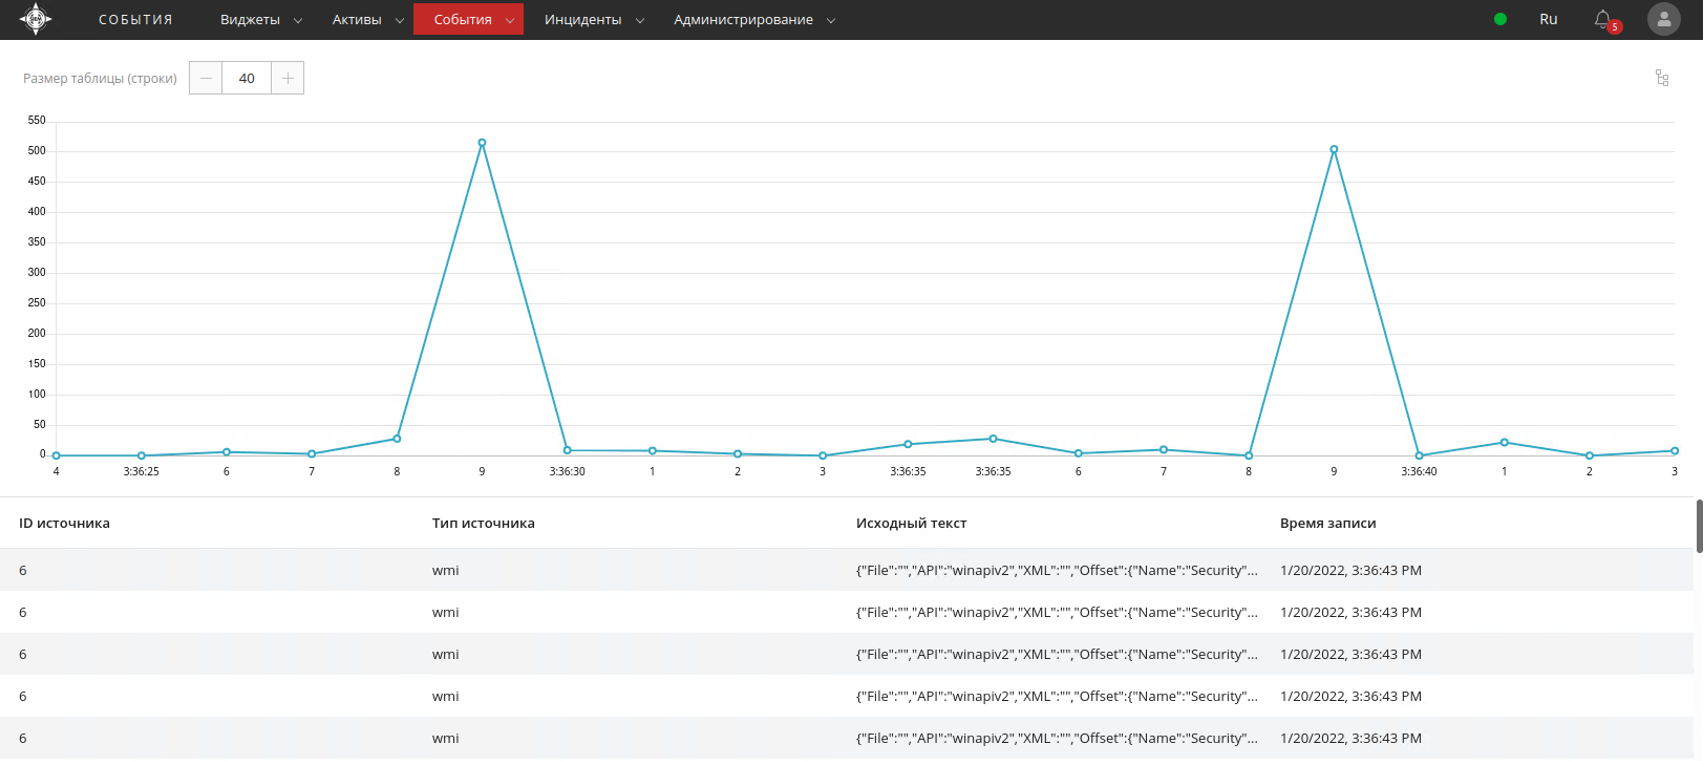Select the first peak data point above 500
Viewport: 1704px width, 761px height.
[x=482, y=143]
